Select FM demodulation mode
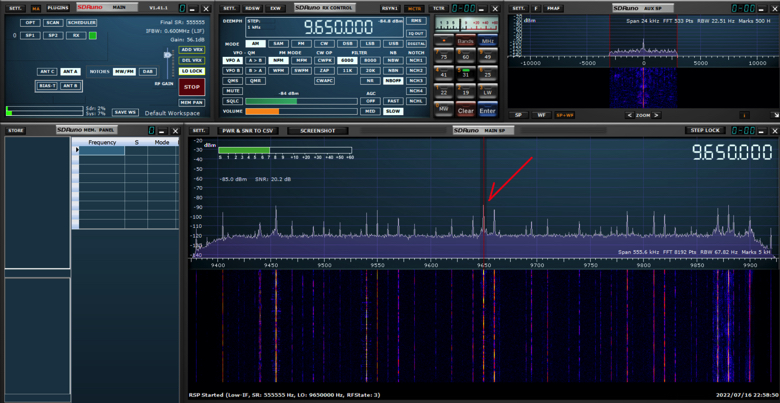The image size is (780, 403). tap(301, 44)
